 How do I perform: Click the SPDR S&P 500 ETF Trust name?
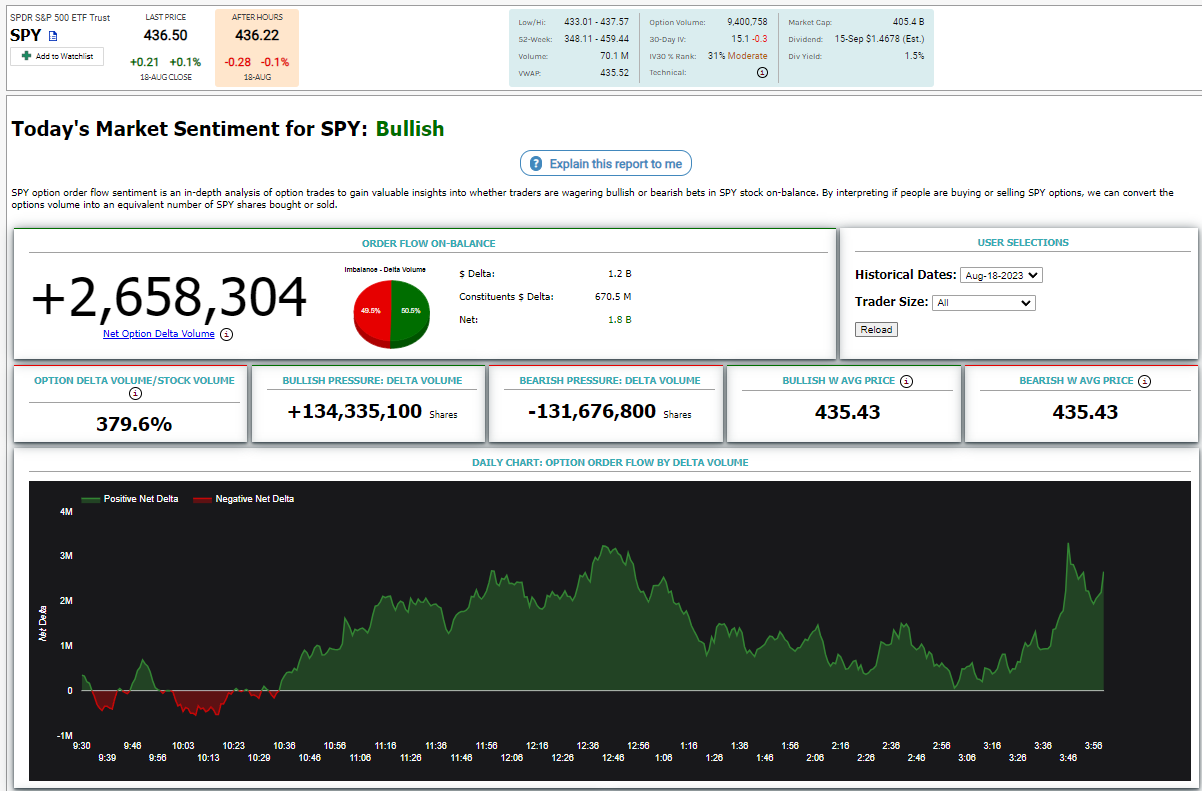[60, 17]
